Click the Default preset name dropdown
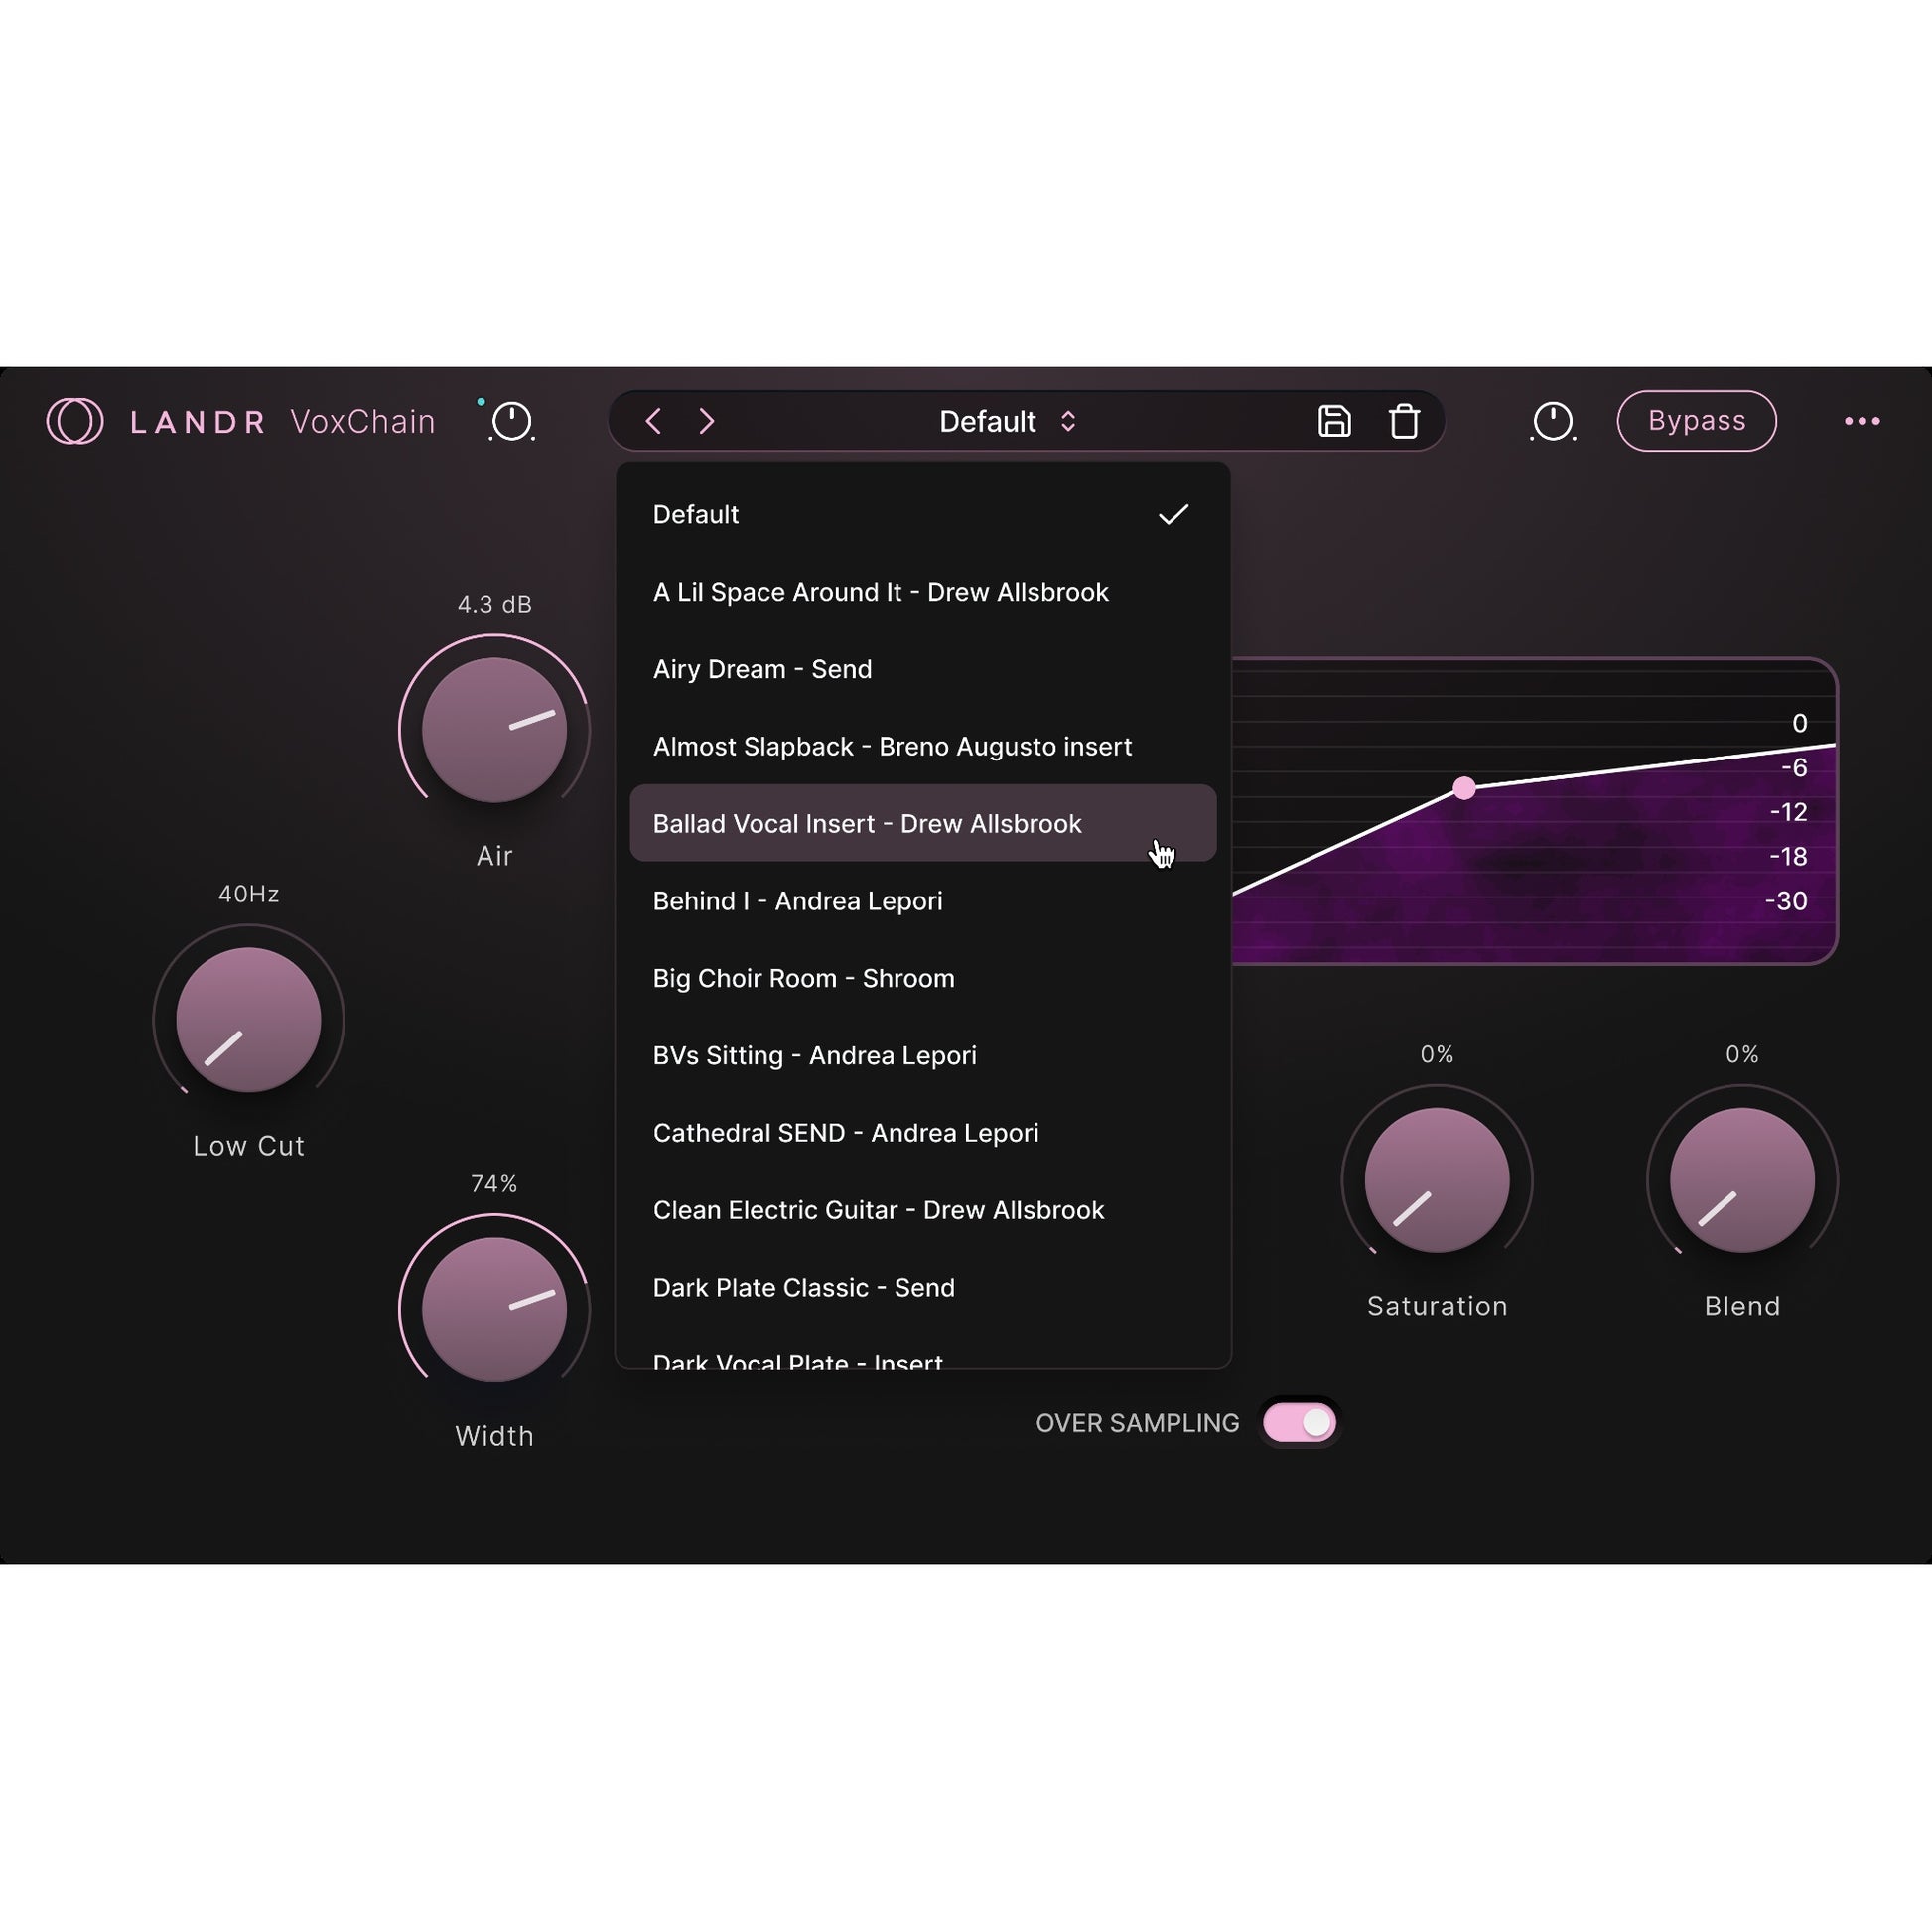 click(987, 421)
